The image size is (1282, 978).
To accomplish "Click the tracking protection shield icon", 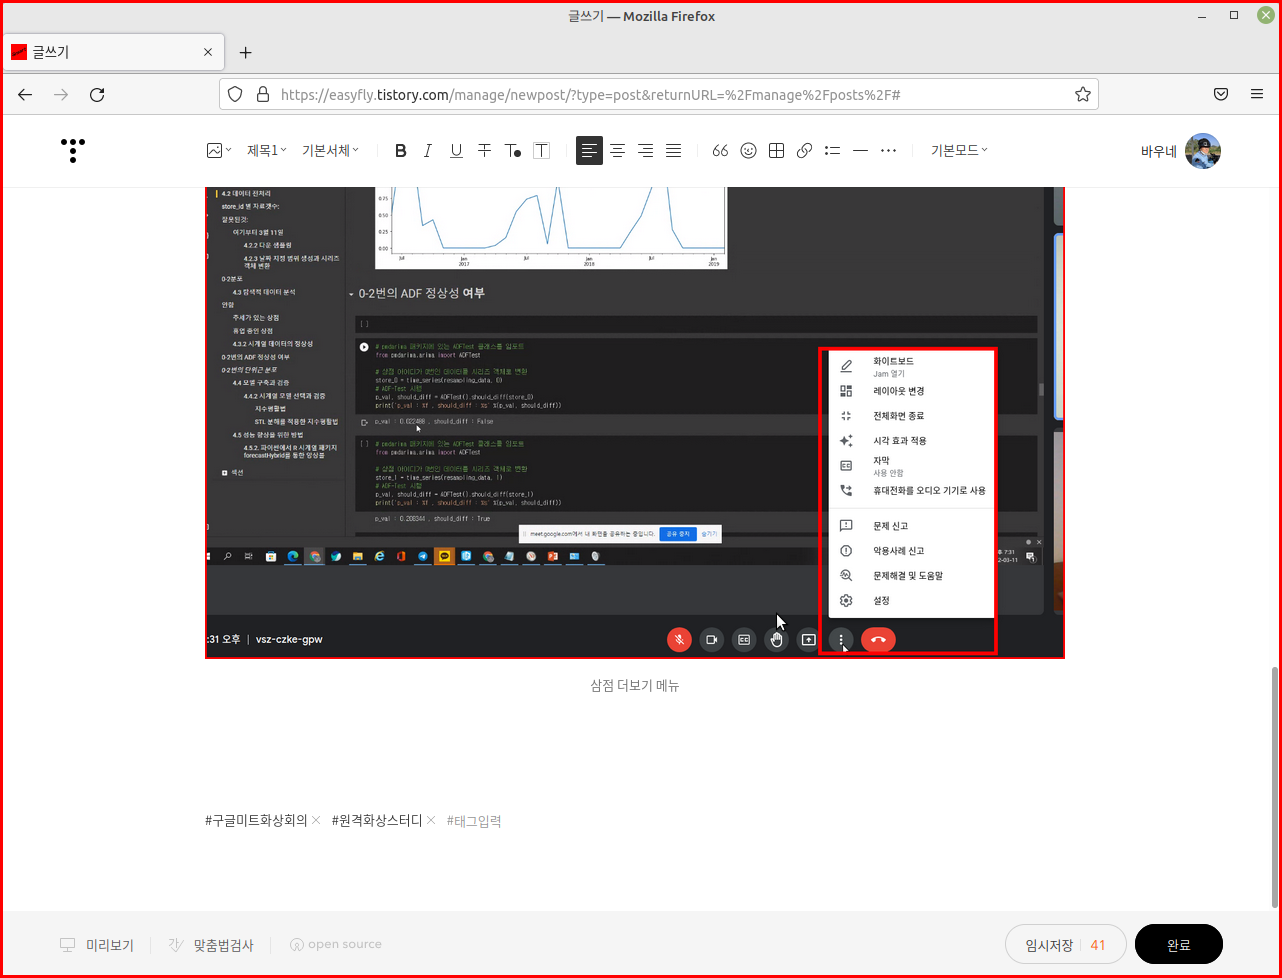I will (235, 94).
